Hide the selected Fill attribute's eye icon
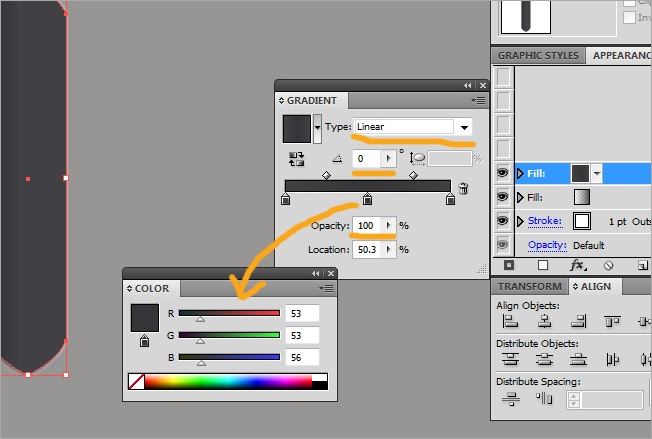652x439 pixels. (x=502, y=173)
